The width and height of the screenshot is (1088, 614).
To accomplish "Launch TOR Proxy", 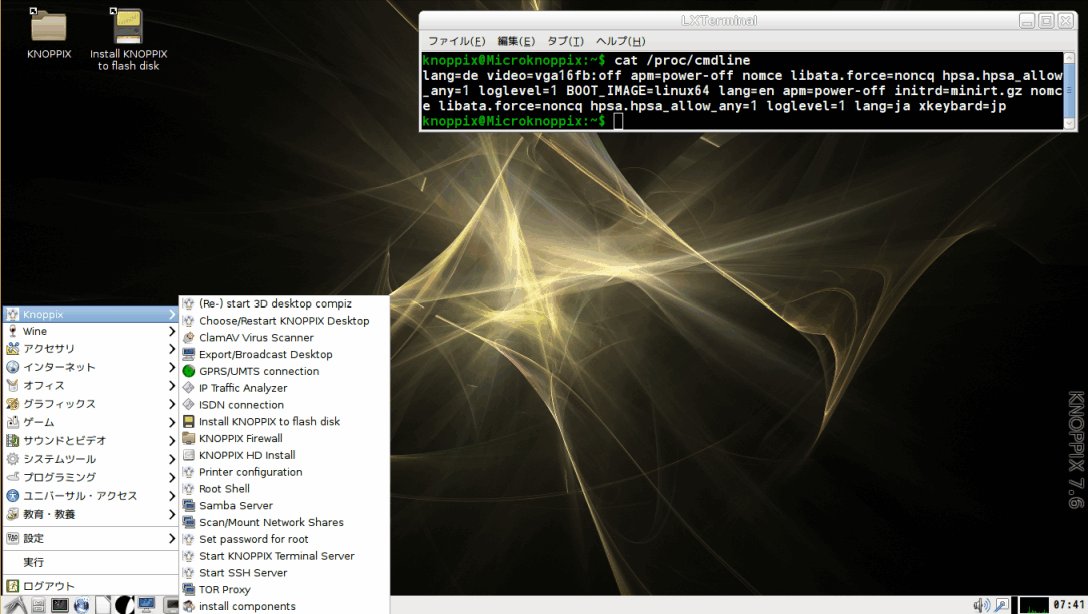I will [284, 589].
